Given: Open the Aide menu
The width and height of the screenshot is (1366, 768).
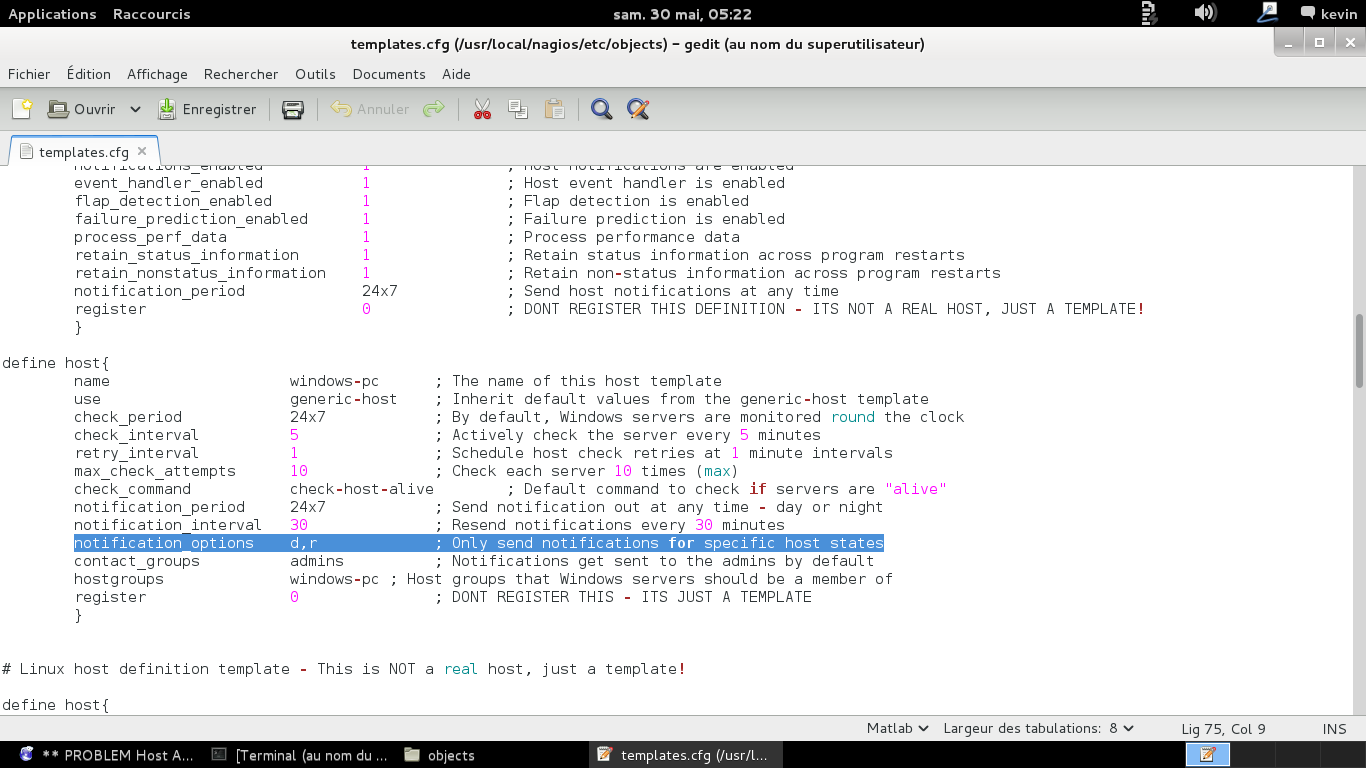Looking at the screenshot, I should (x=456, y=74).
